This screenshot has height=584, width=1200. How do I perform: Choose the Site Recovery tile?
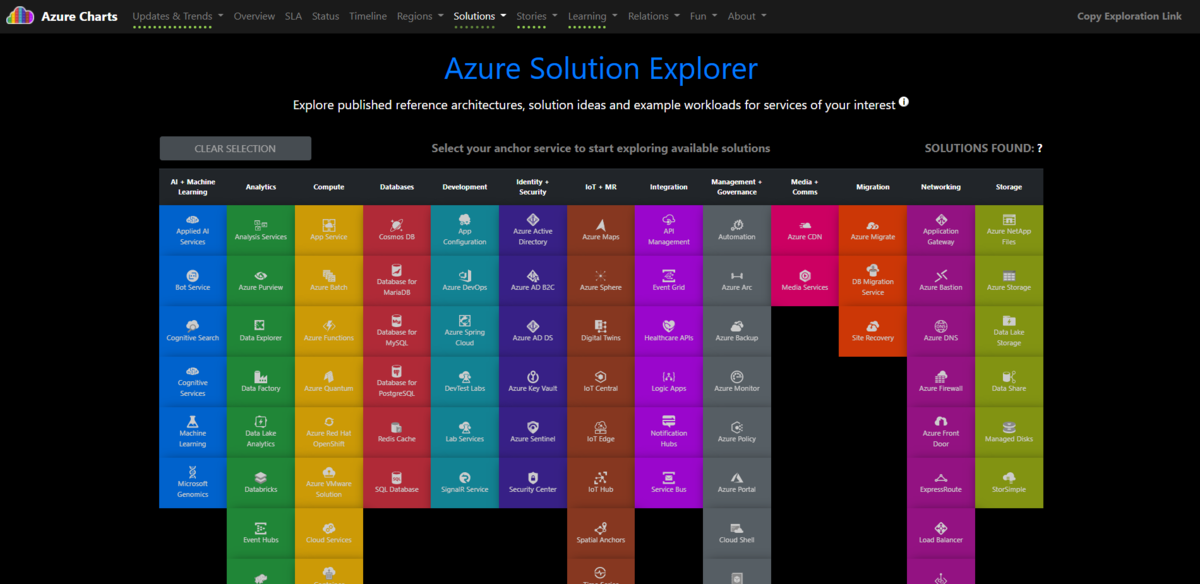[873, 331]
